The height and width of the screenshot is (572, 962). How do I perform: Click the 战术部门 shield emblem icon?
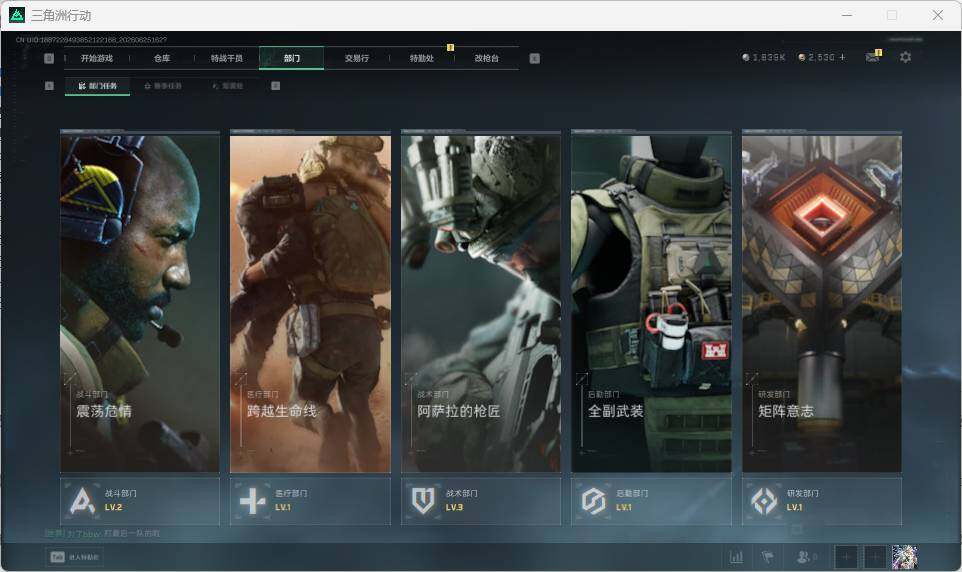(423, 501)
